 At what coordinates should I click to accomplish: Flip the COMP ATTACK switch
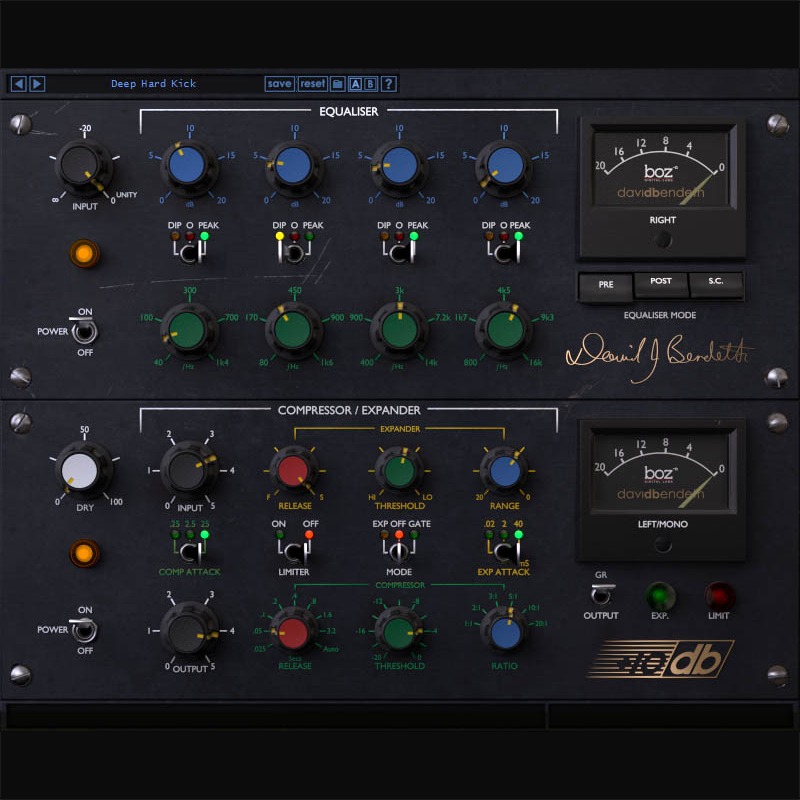click(x=190, y=551)
